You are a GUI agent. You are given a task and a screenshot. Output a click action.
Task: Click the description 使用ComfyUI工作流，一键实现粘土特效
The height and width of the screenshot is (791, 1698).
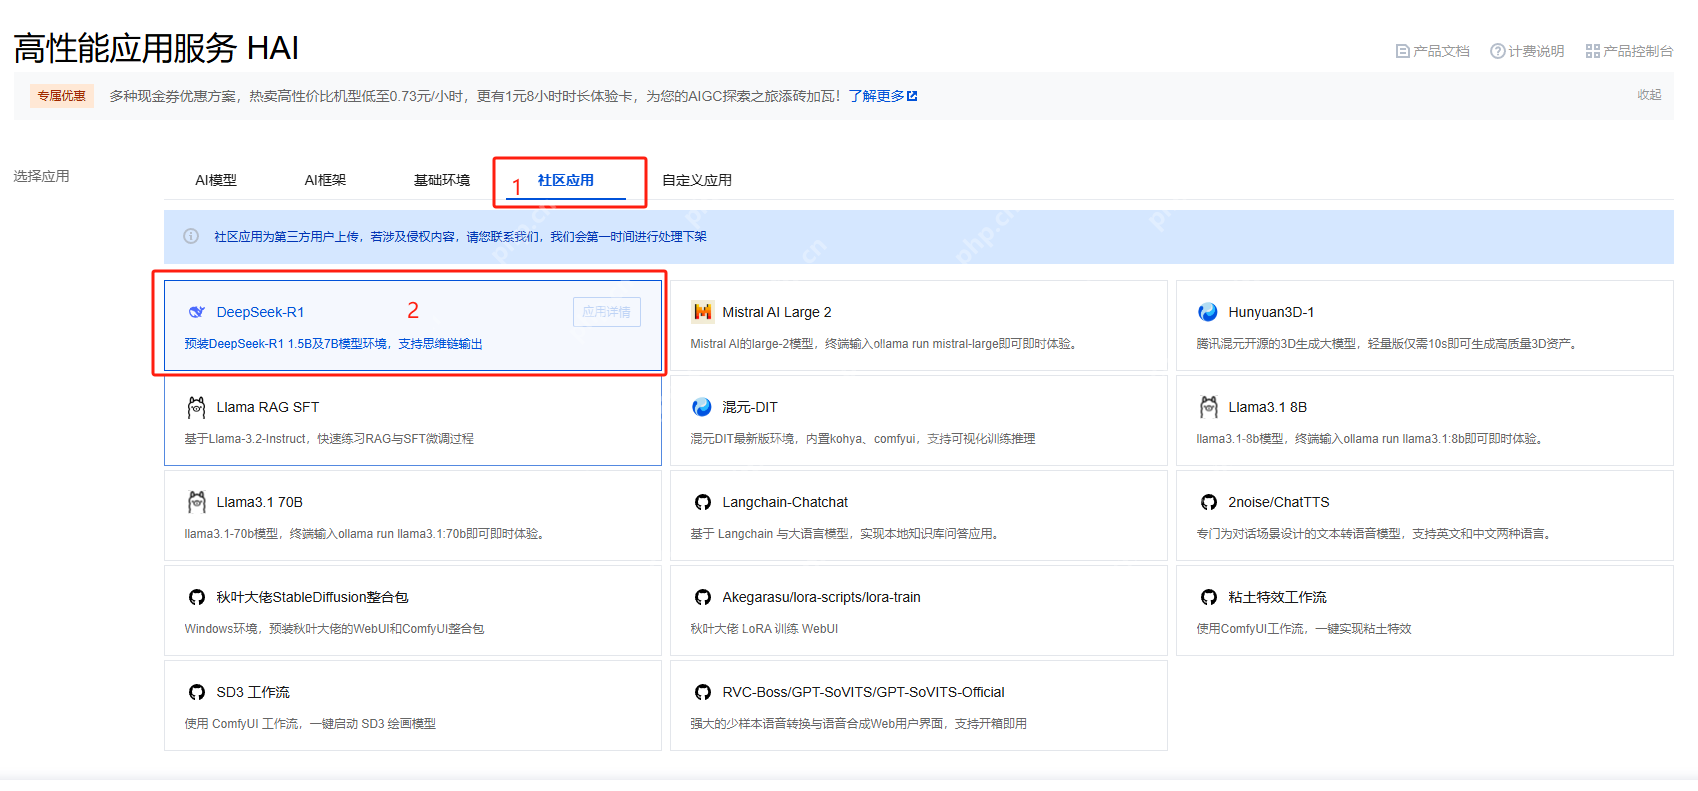click(x=1304, y=629)
